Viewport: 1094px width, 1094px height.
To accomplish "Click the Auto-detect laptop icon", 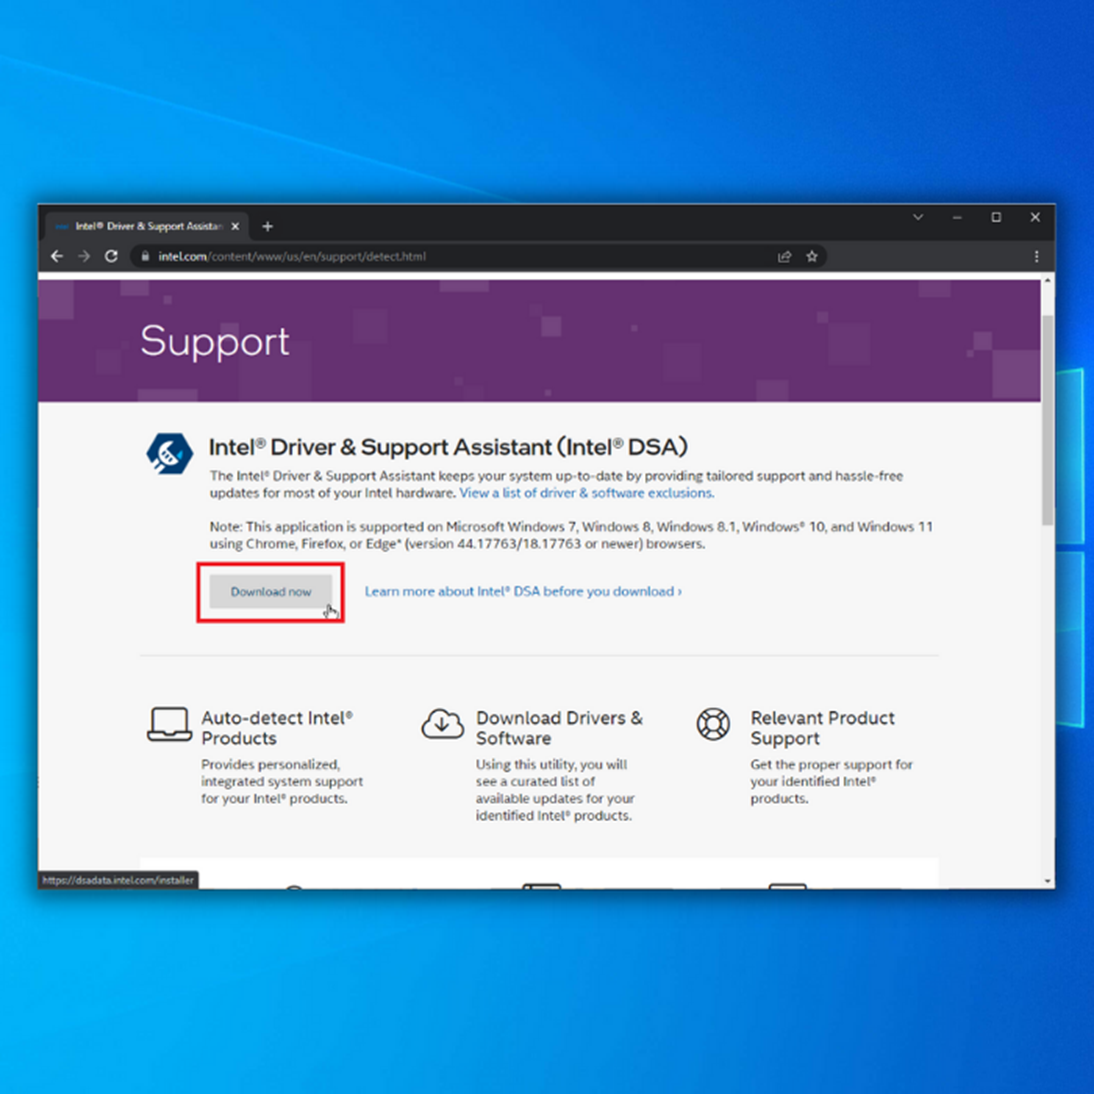I will 169,725.
